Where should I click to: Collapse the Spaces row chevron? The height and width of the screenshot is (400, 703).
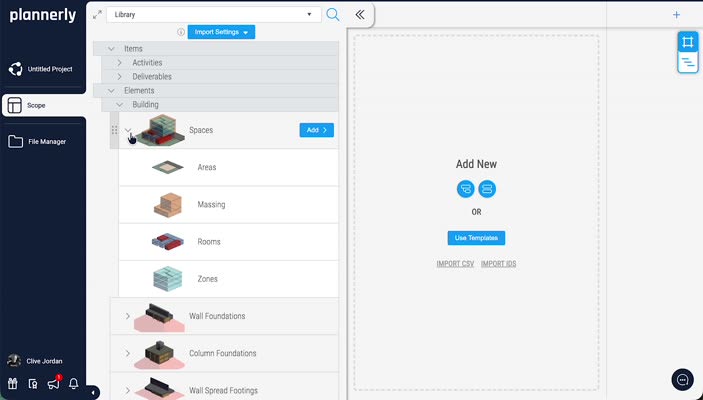click(128, 130)
